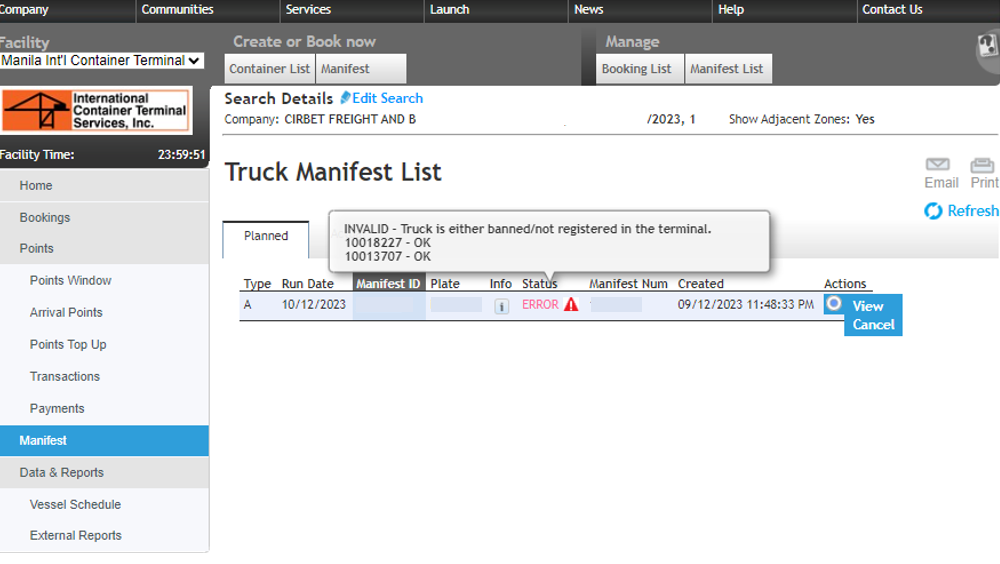This screenshot has height=564, width=1000.
Task: Click the pencil icon beside Edit Search
Action: [x=346, y=98]
